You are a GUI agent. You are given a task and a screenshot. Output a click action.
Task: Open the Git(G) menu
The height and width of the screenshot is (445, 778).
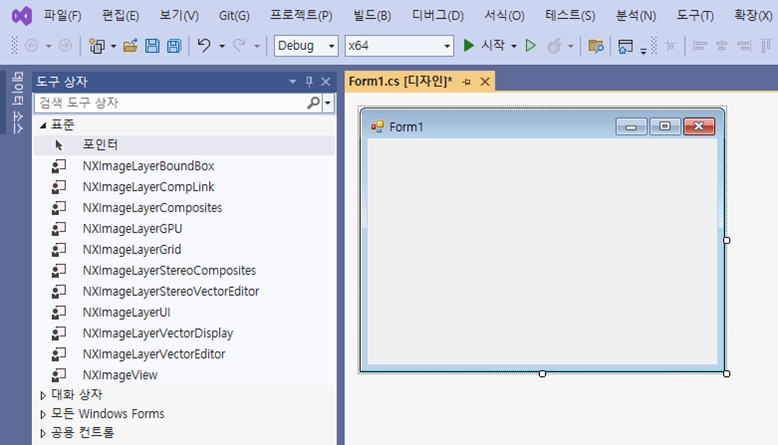click(234, 15)
